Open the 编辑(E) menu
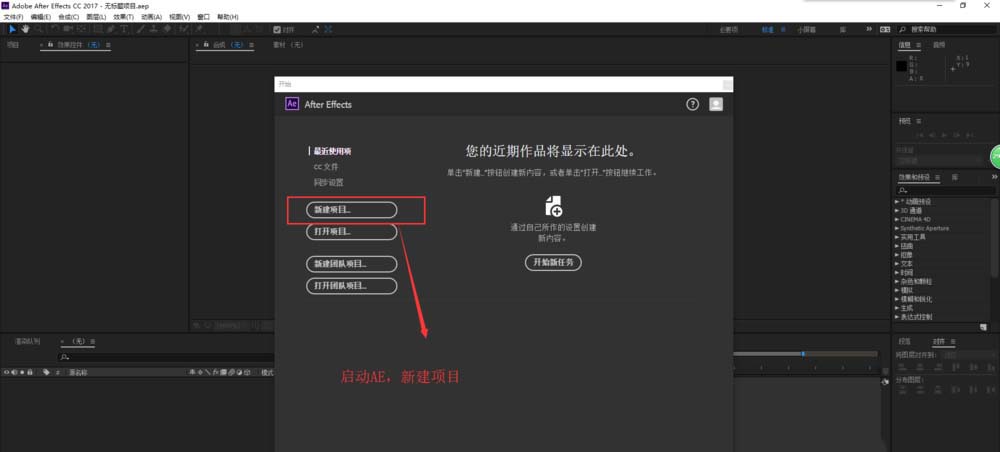This screenshot has width=1000, height=452. (40, 17)
